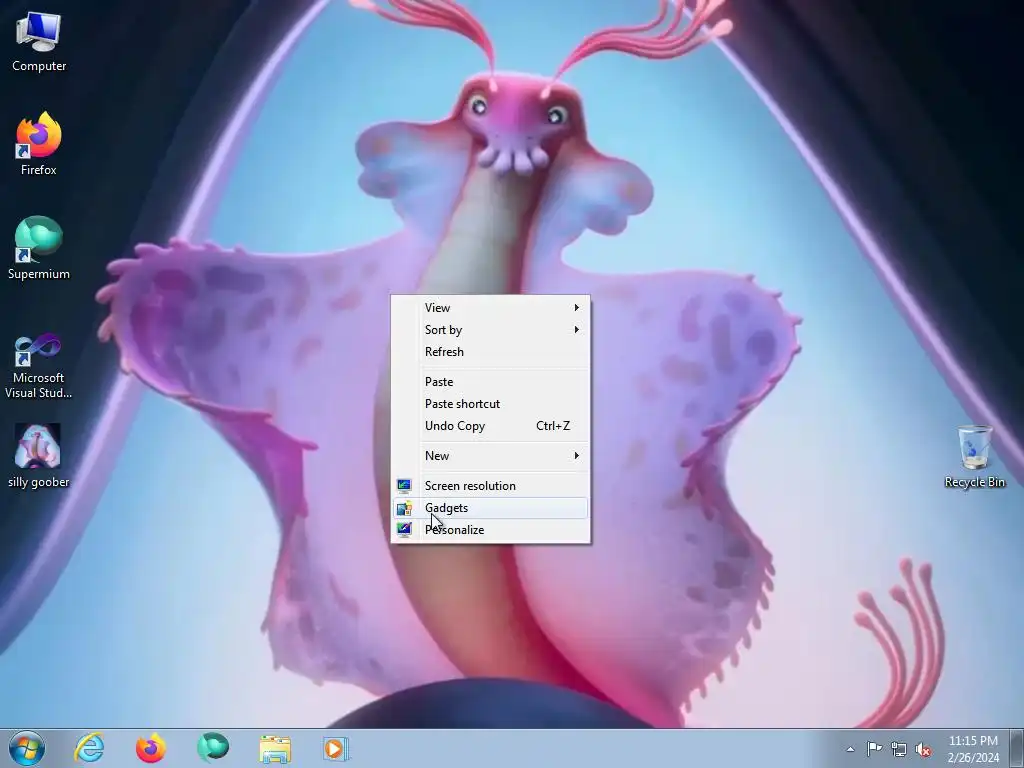
Task: Launch Internet Explorer from taskbar
Action: tap(89, 748)
